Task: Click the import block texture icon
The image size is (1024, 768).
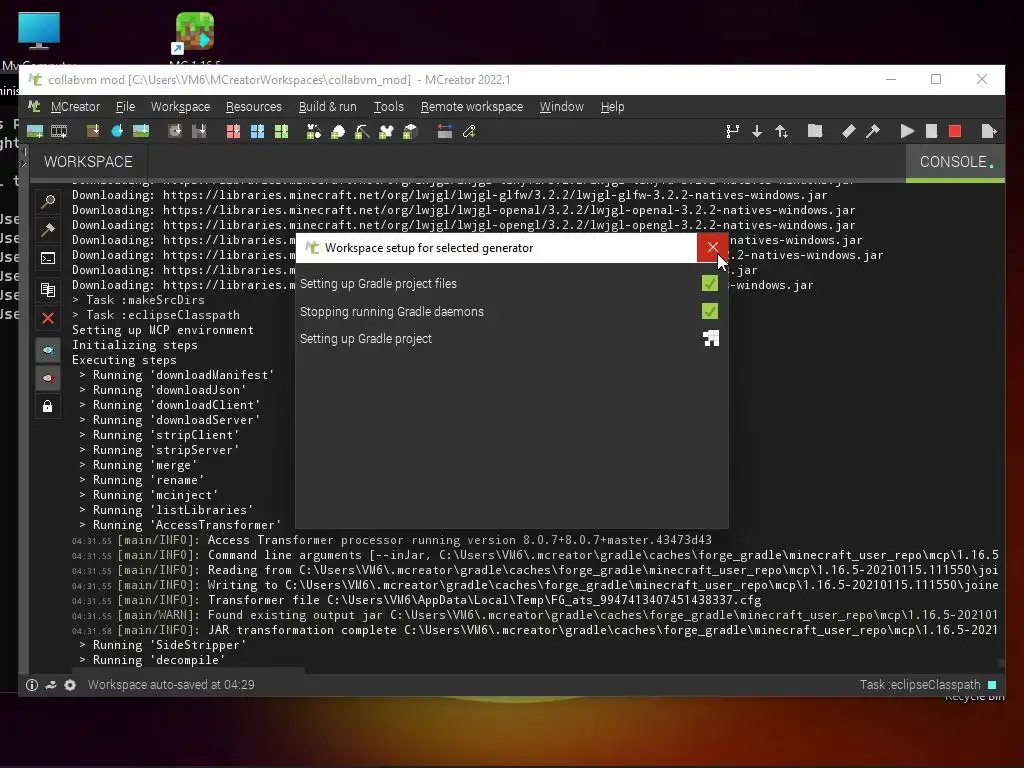Action: (93, 132)
